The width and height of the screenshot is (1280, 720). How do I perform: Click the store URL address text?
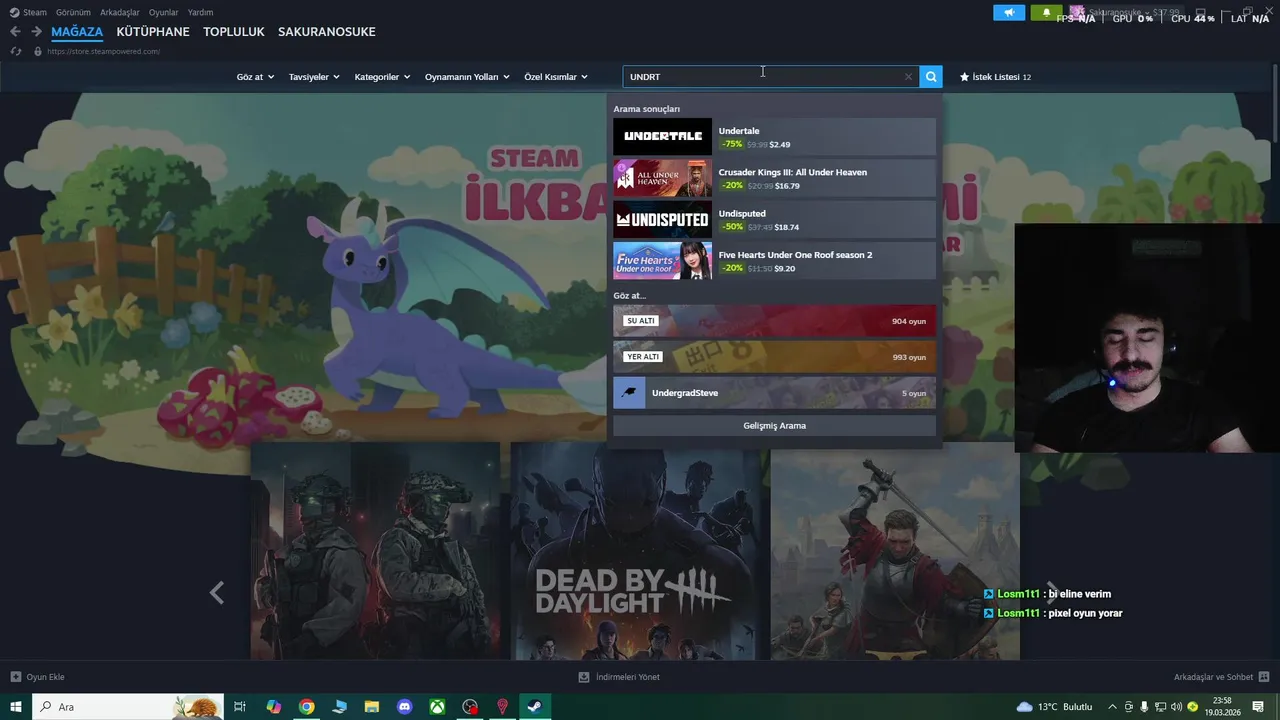[x=103, y=51]
